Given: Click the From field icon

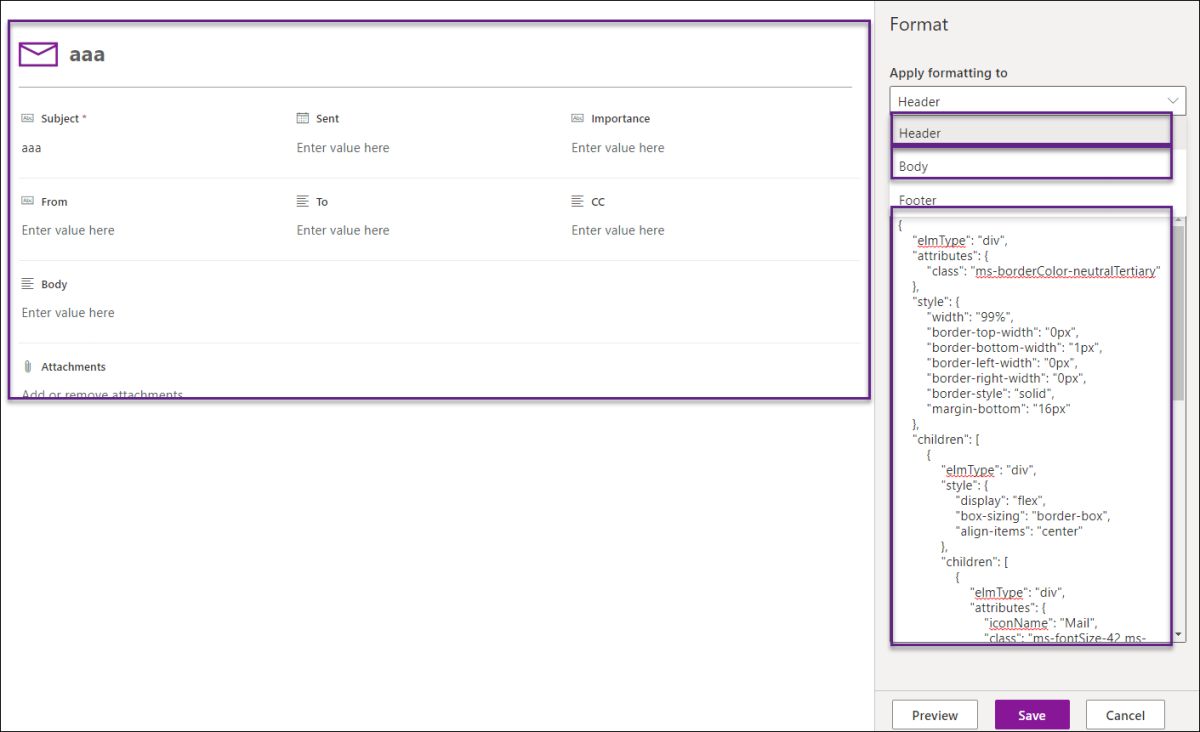Looking at the screenshot, I should (x=27, y=201).
